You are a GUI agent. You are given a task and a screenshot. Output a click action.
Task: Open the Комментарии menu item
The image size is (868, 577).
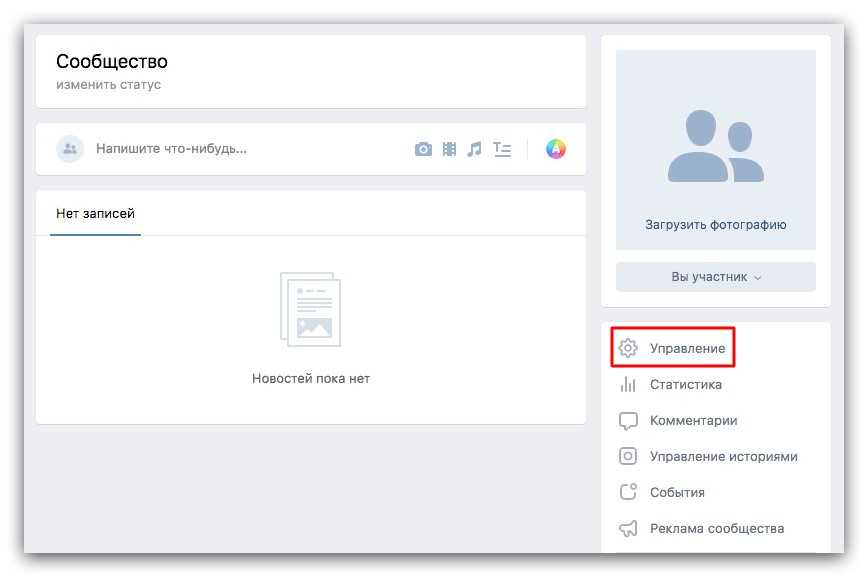point(693,420)
